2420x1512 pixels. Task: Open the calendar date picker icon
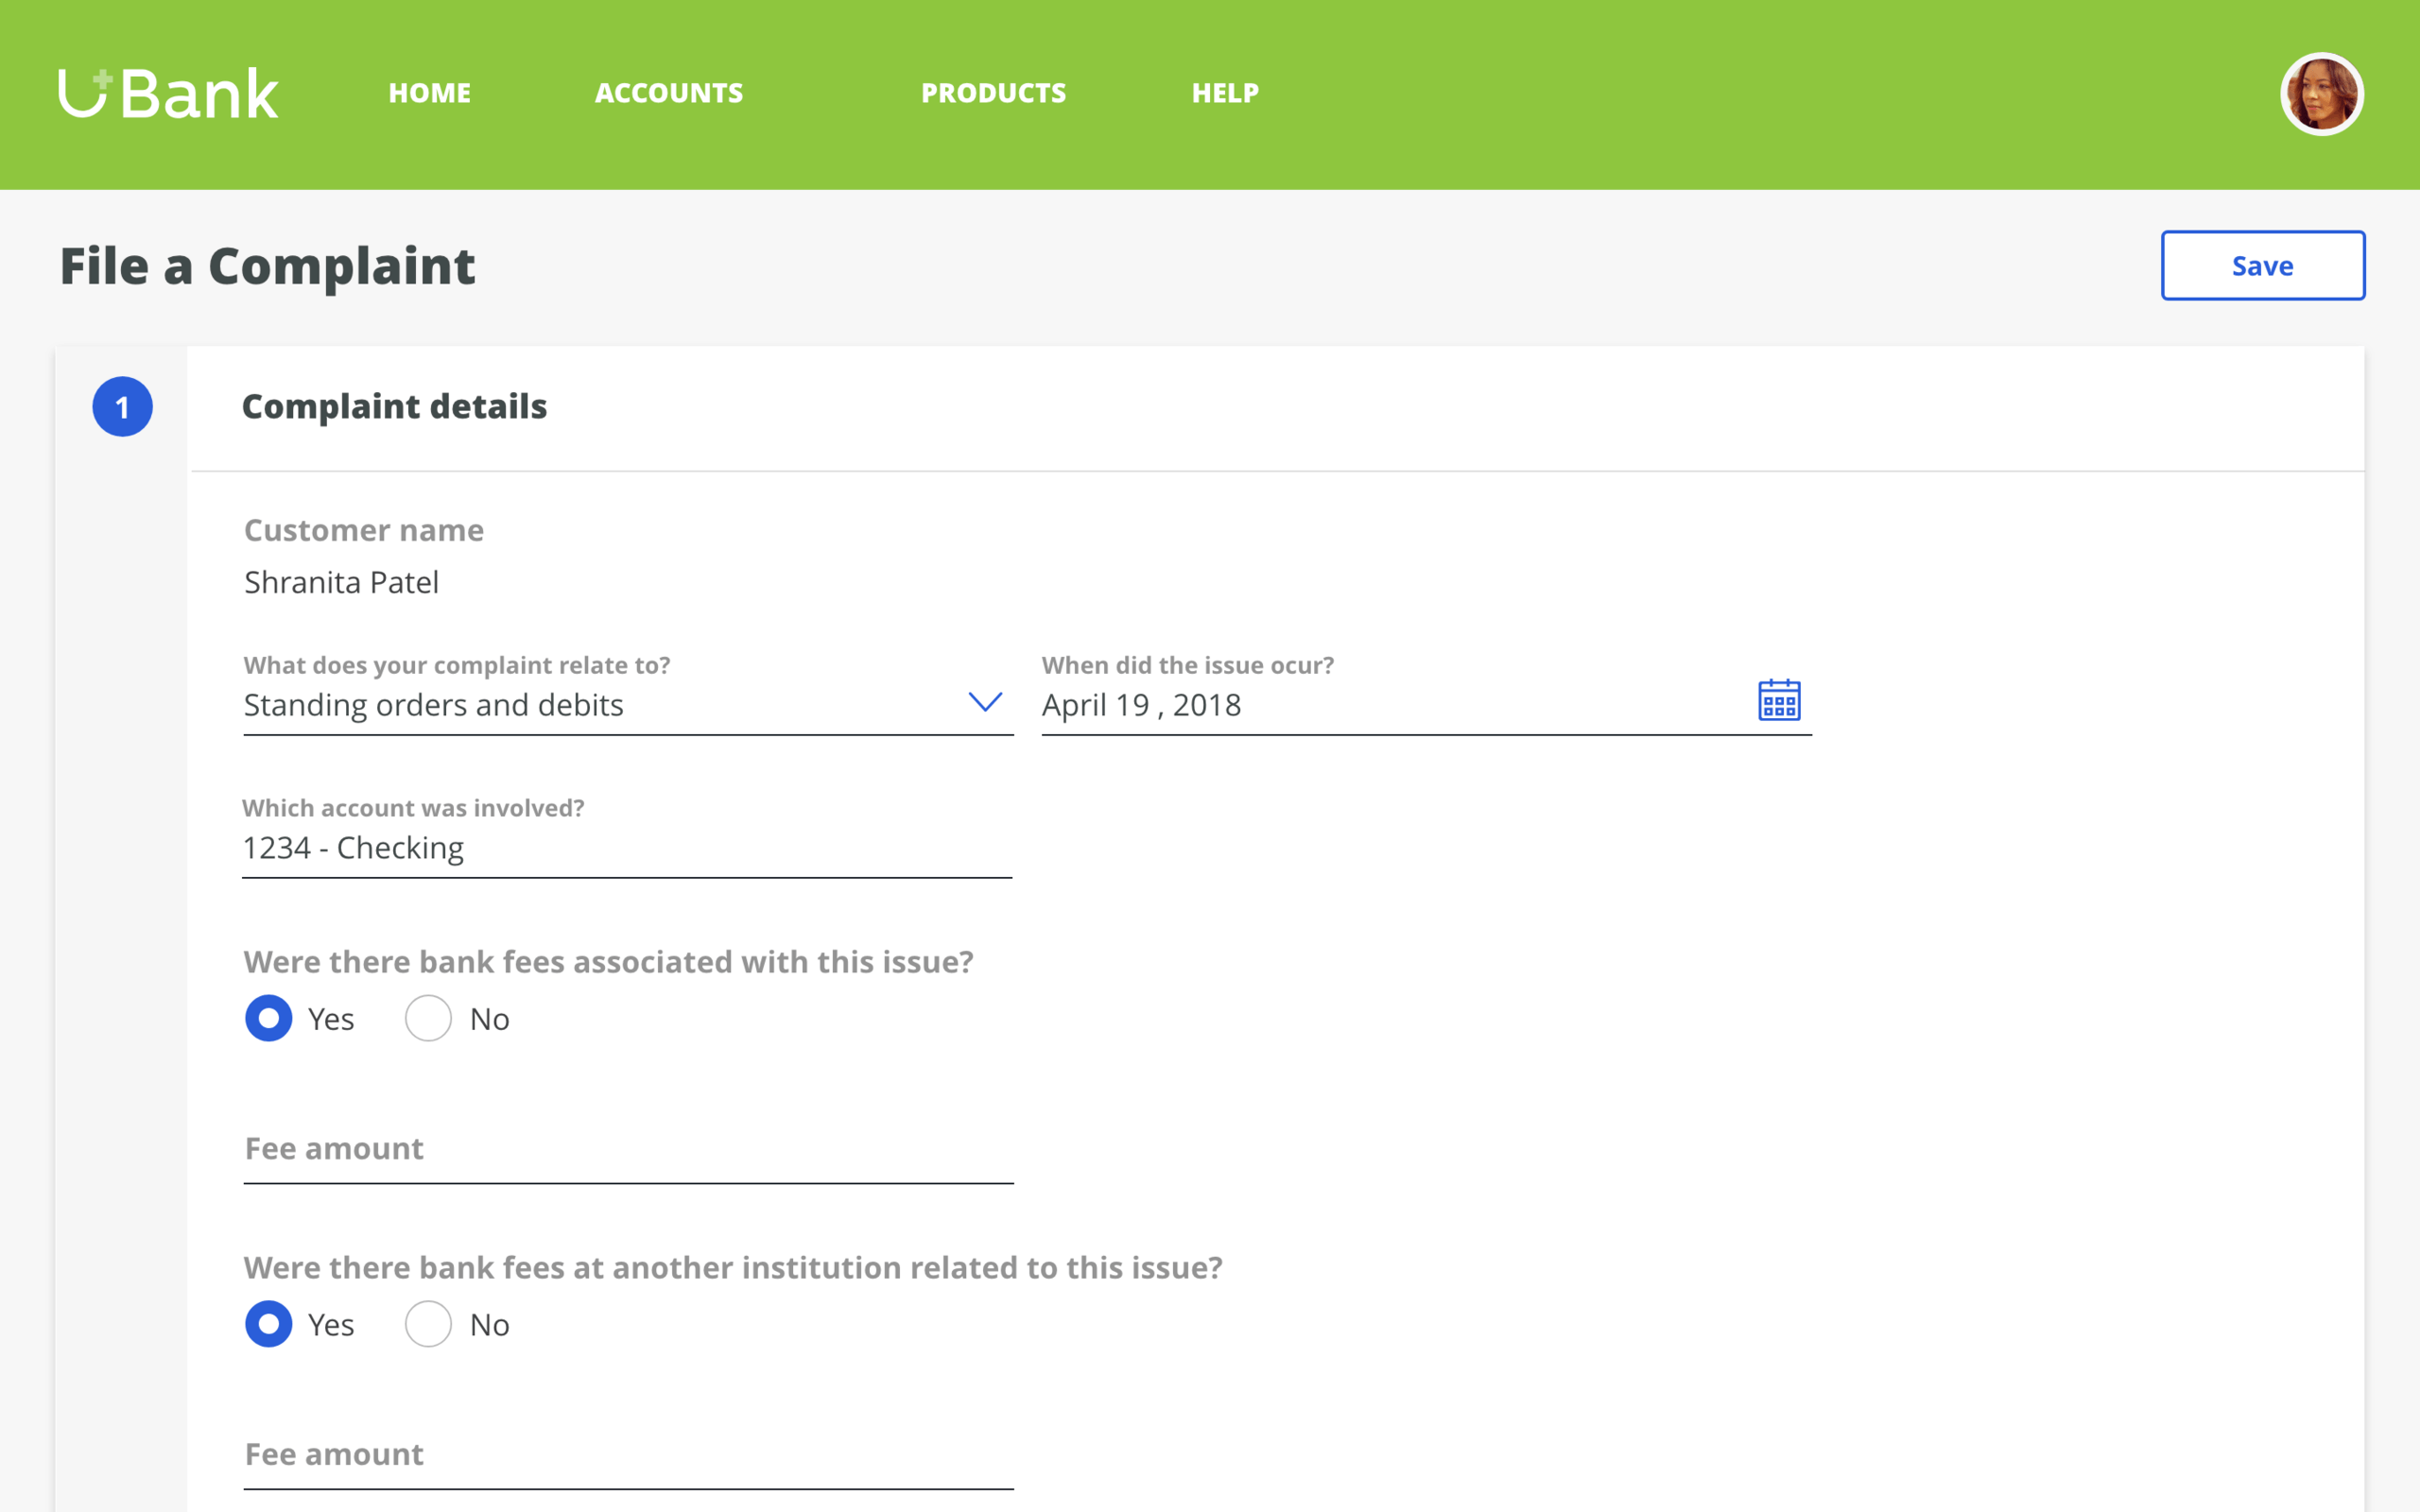pos(1778,700)
